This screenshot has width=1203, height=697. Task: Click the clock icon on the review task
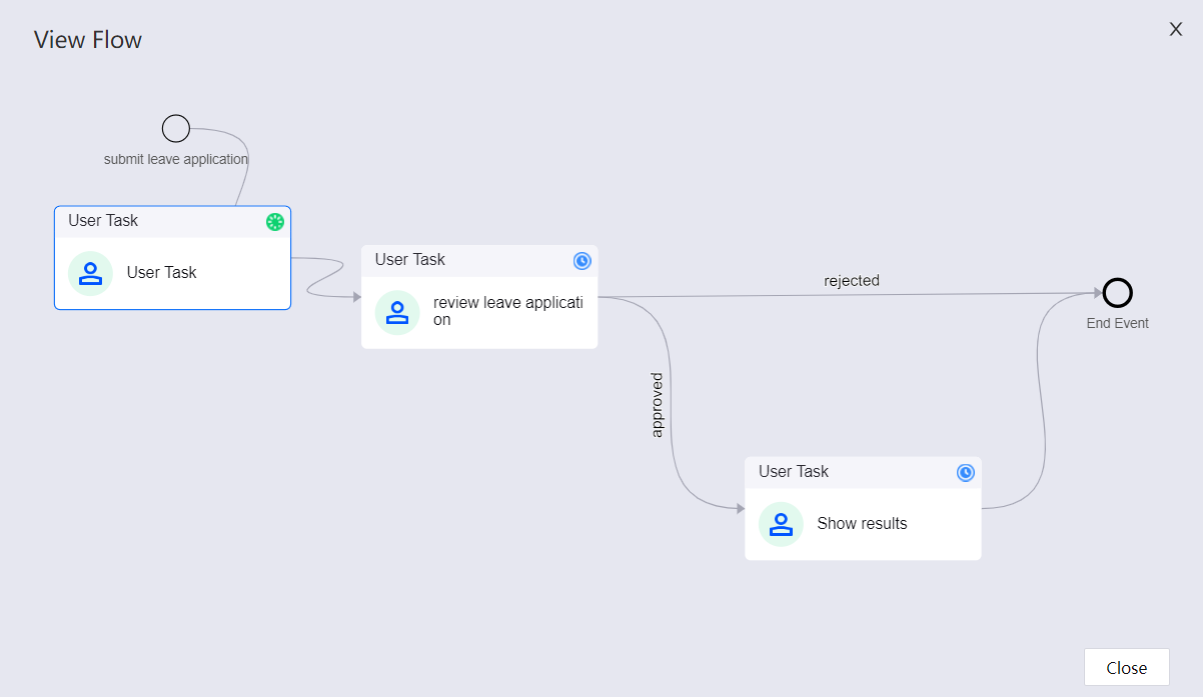582,261
